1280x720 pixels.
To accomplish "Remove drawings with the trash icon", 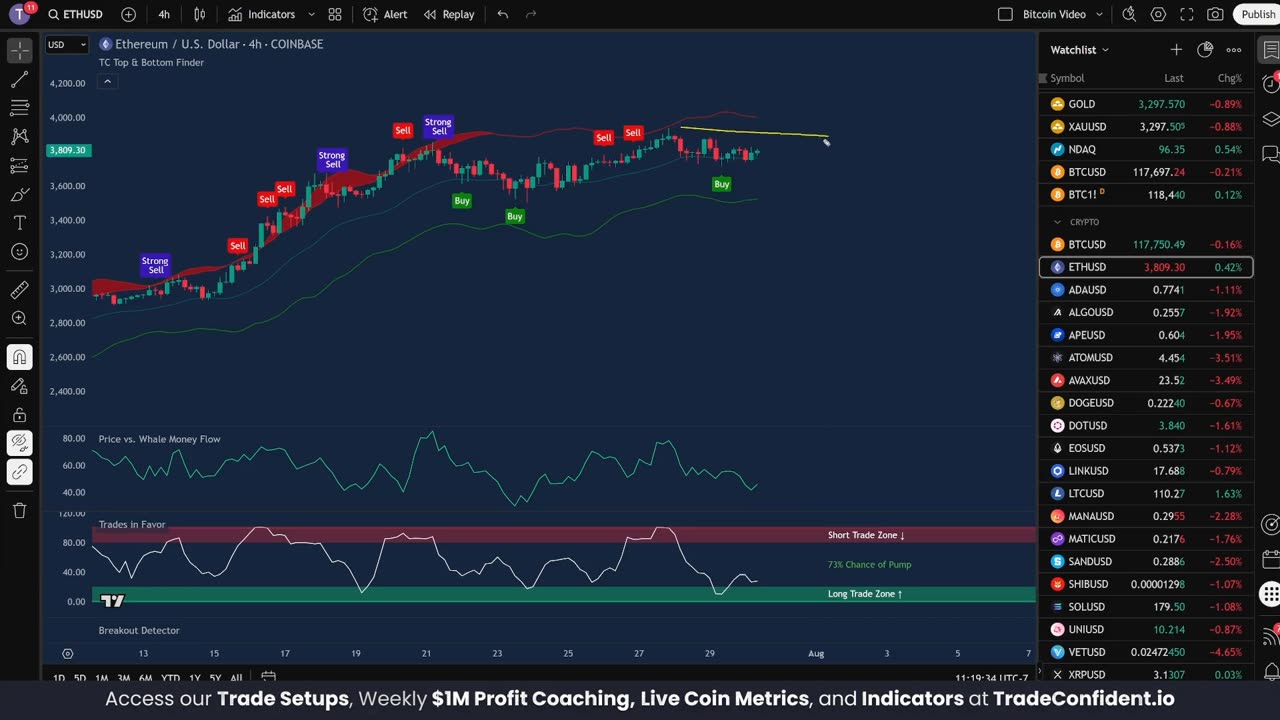I will click(x=19, y=511).
